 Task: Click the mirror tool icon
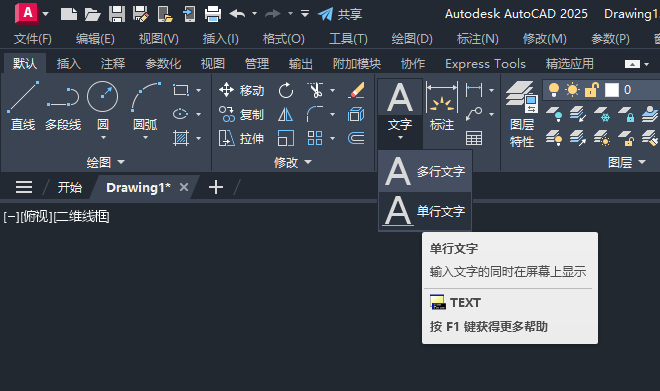286,114
